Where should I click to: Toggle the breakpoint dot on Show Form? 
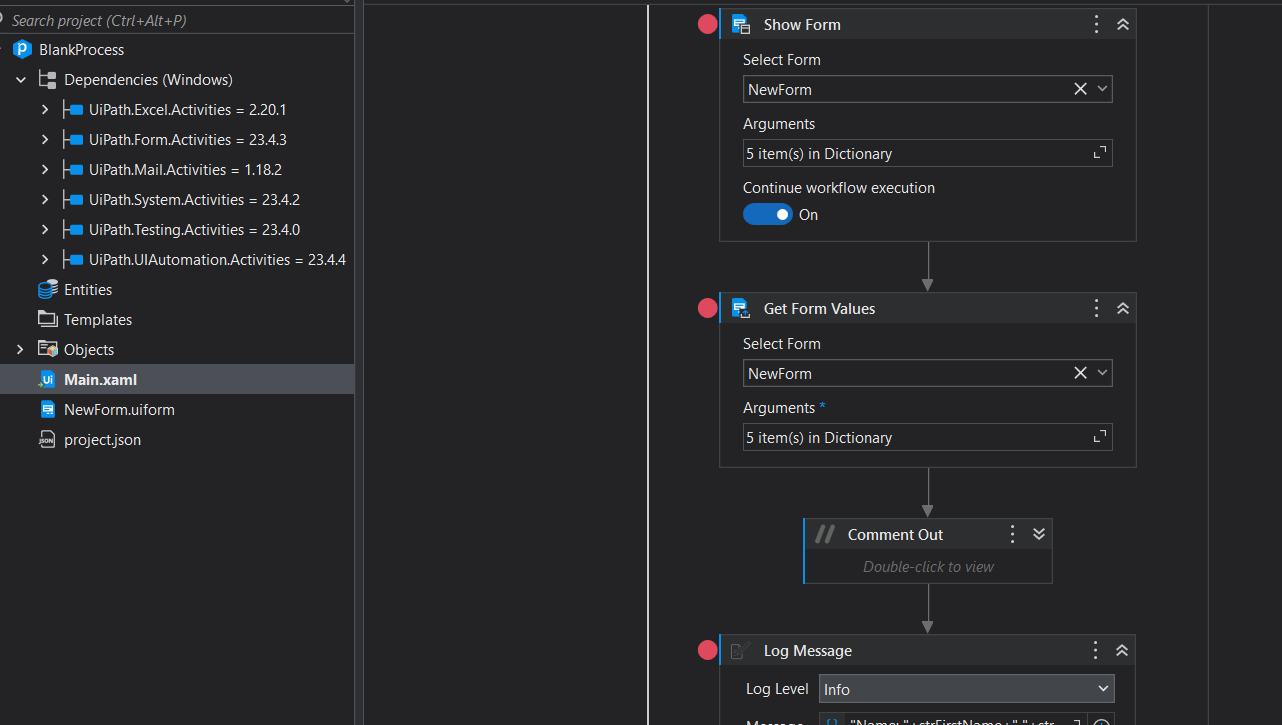pos(707,25)
